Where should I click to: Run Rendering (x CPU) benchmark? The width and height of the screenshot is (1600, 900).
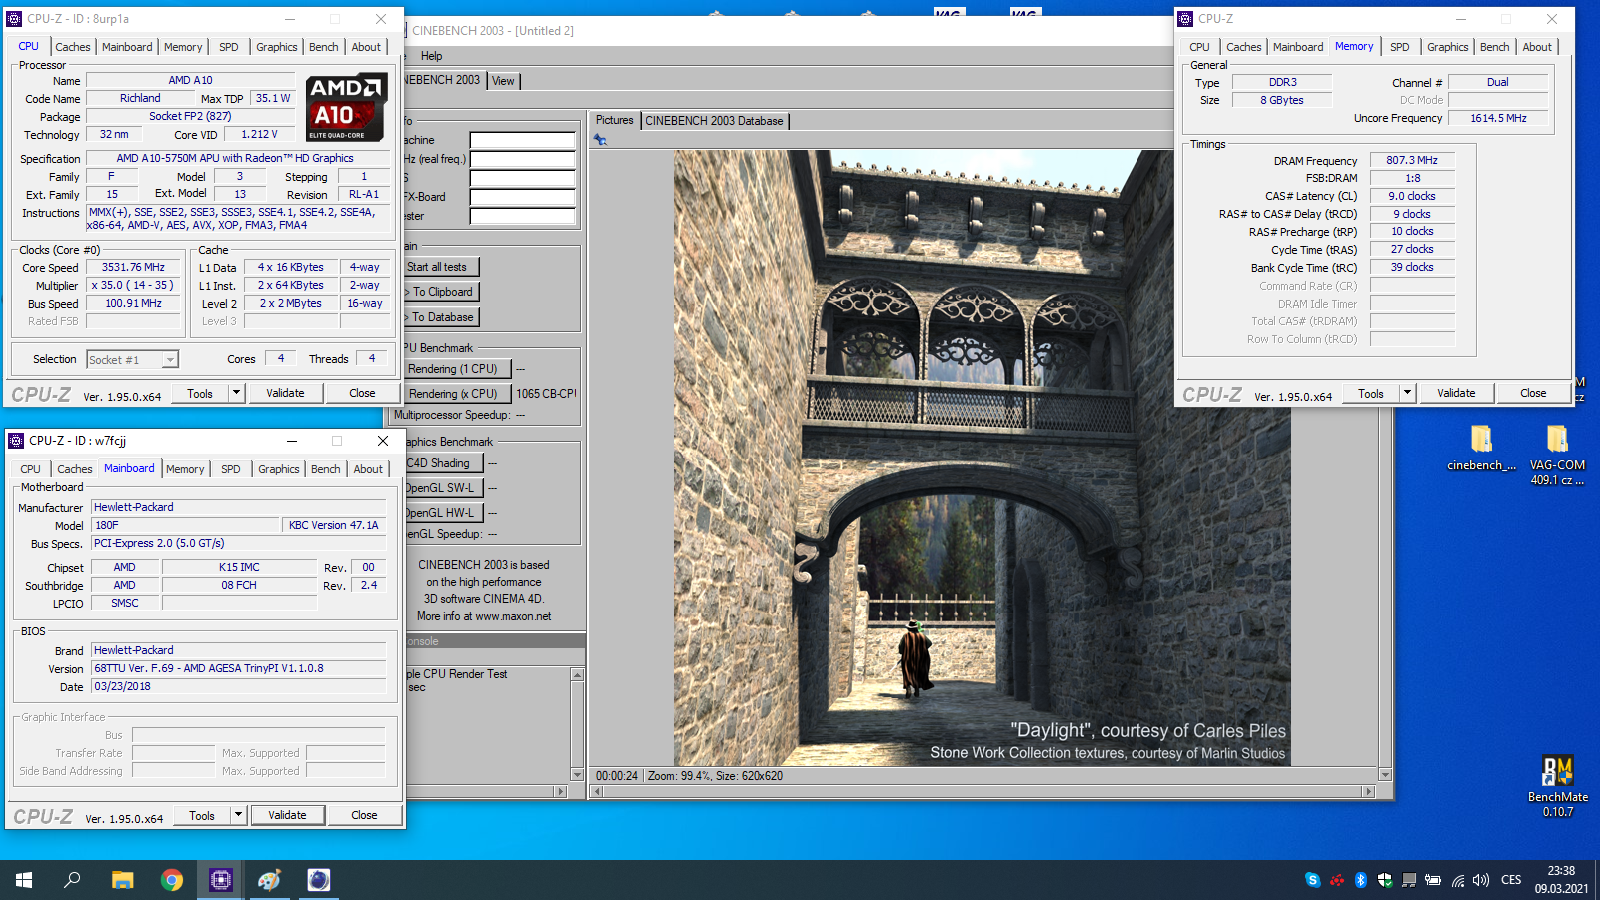[x=456, y=394]
